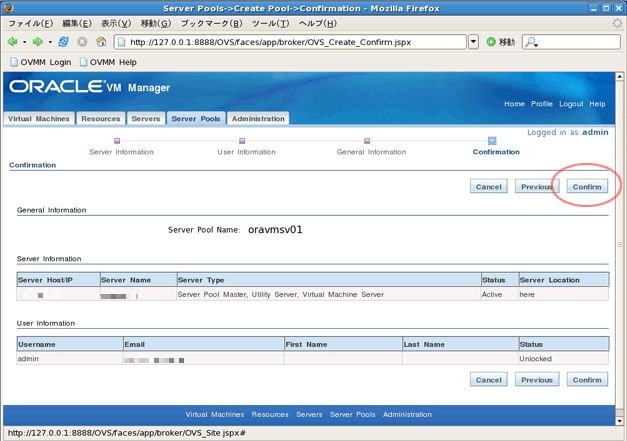Click the Profile link in header
Screen dimensions: 627x441
point(542,104)
